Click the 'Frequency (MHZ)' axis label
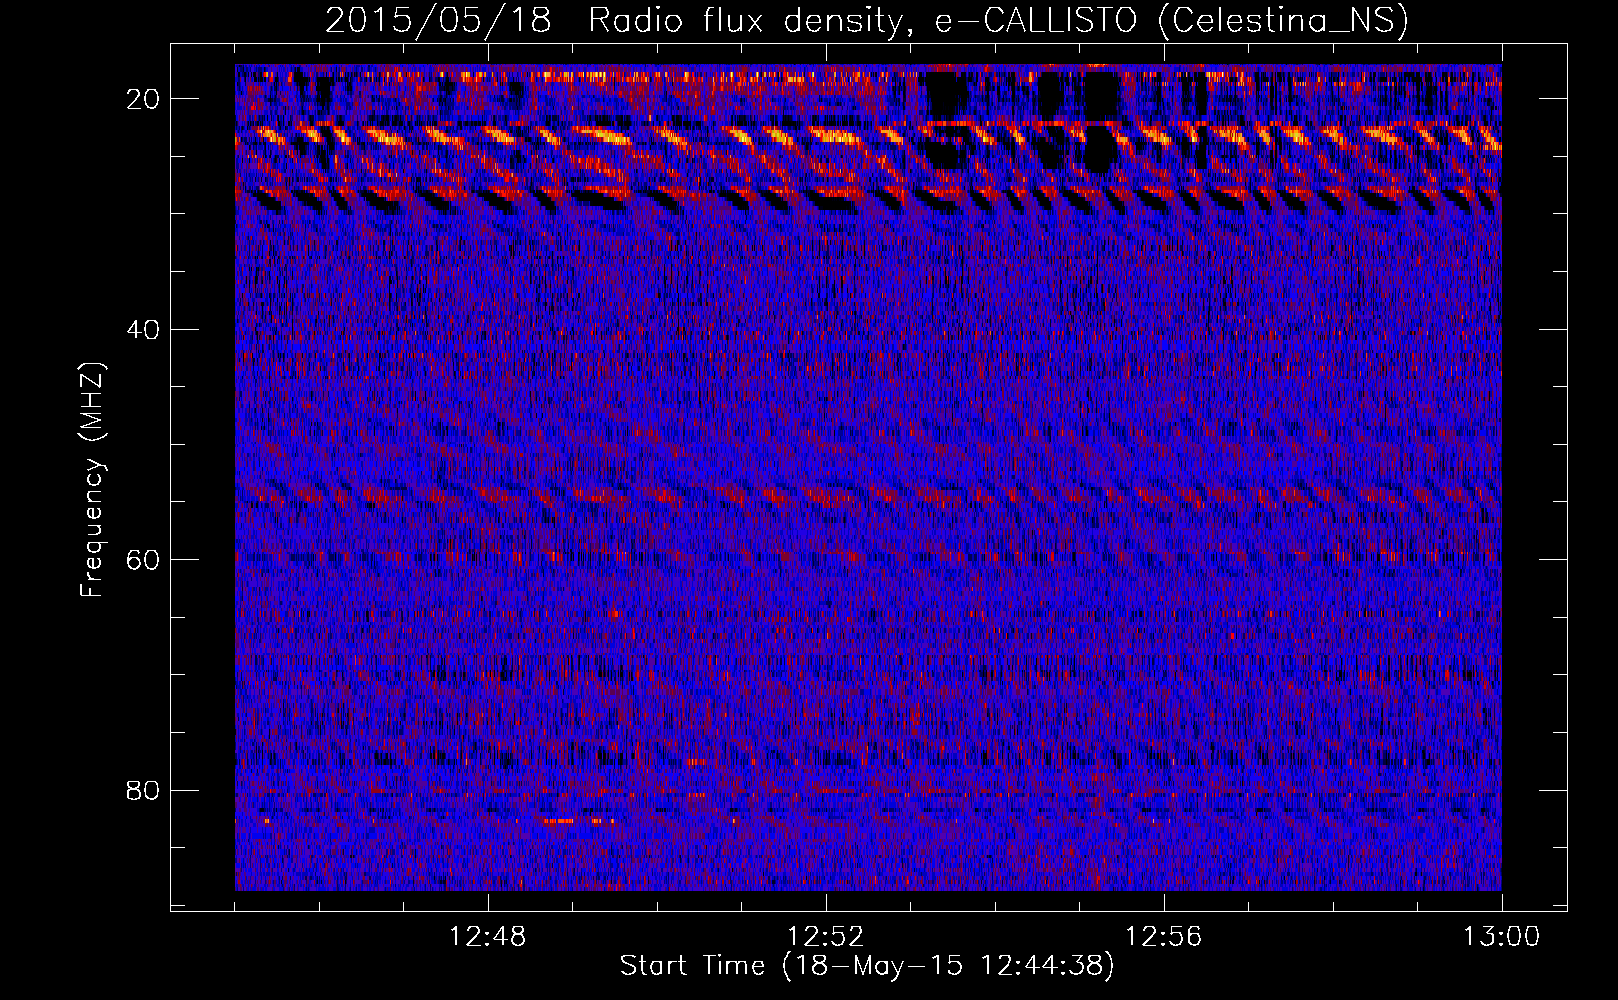The width and height of the screenshot is (1618, 1000). click(92, 480)
